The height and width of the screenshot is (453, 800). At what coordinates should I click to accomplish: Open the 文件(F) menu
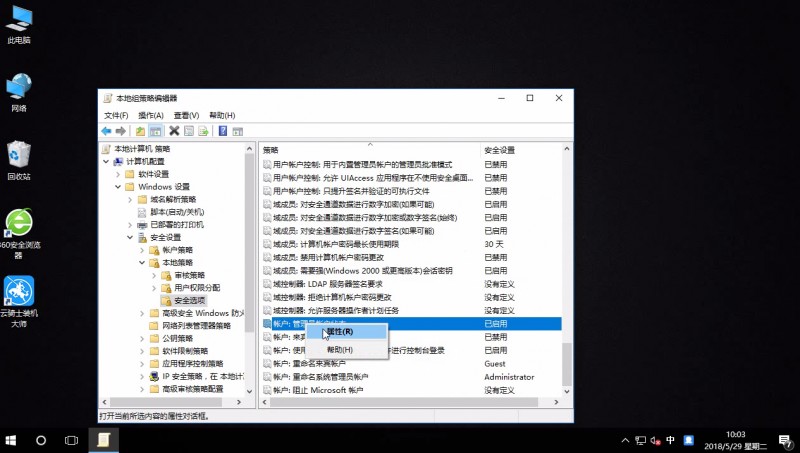pyautogui.click(x=116, y=115)
